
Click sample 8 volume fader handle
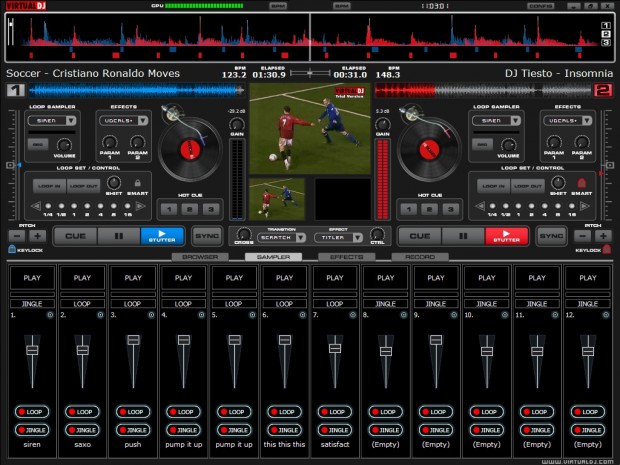[386, 351]
